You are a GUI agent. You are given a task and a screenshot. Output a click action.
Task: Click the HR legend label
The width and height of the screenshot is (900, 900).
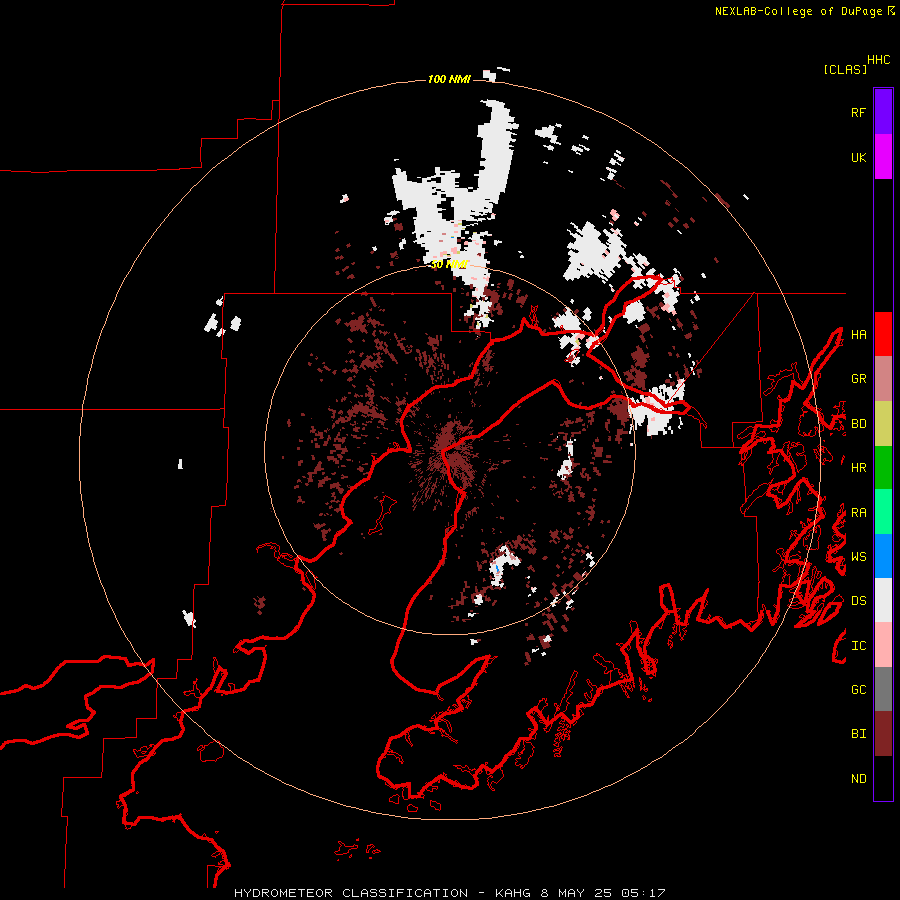pyautogui.click(x=858, y=468)
